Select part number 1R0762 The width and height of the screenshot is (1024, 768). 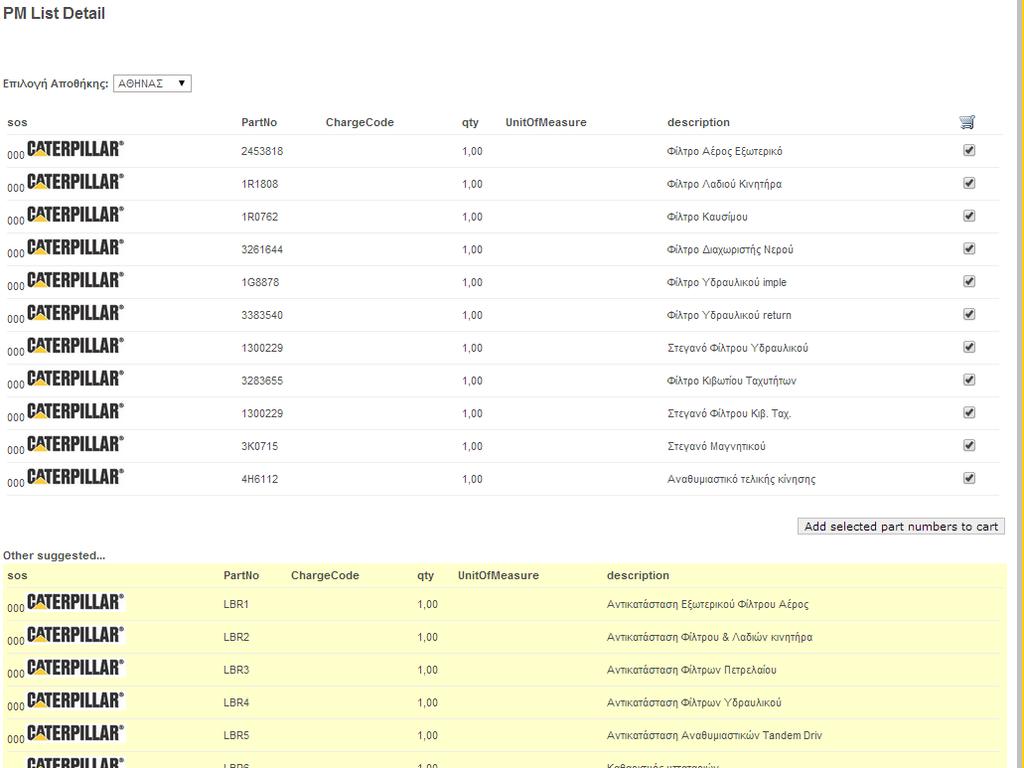[x=260, y=217]
